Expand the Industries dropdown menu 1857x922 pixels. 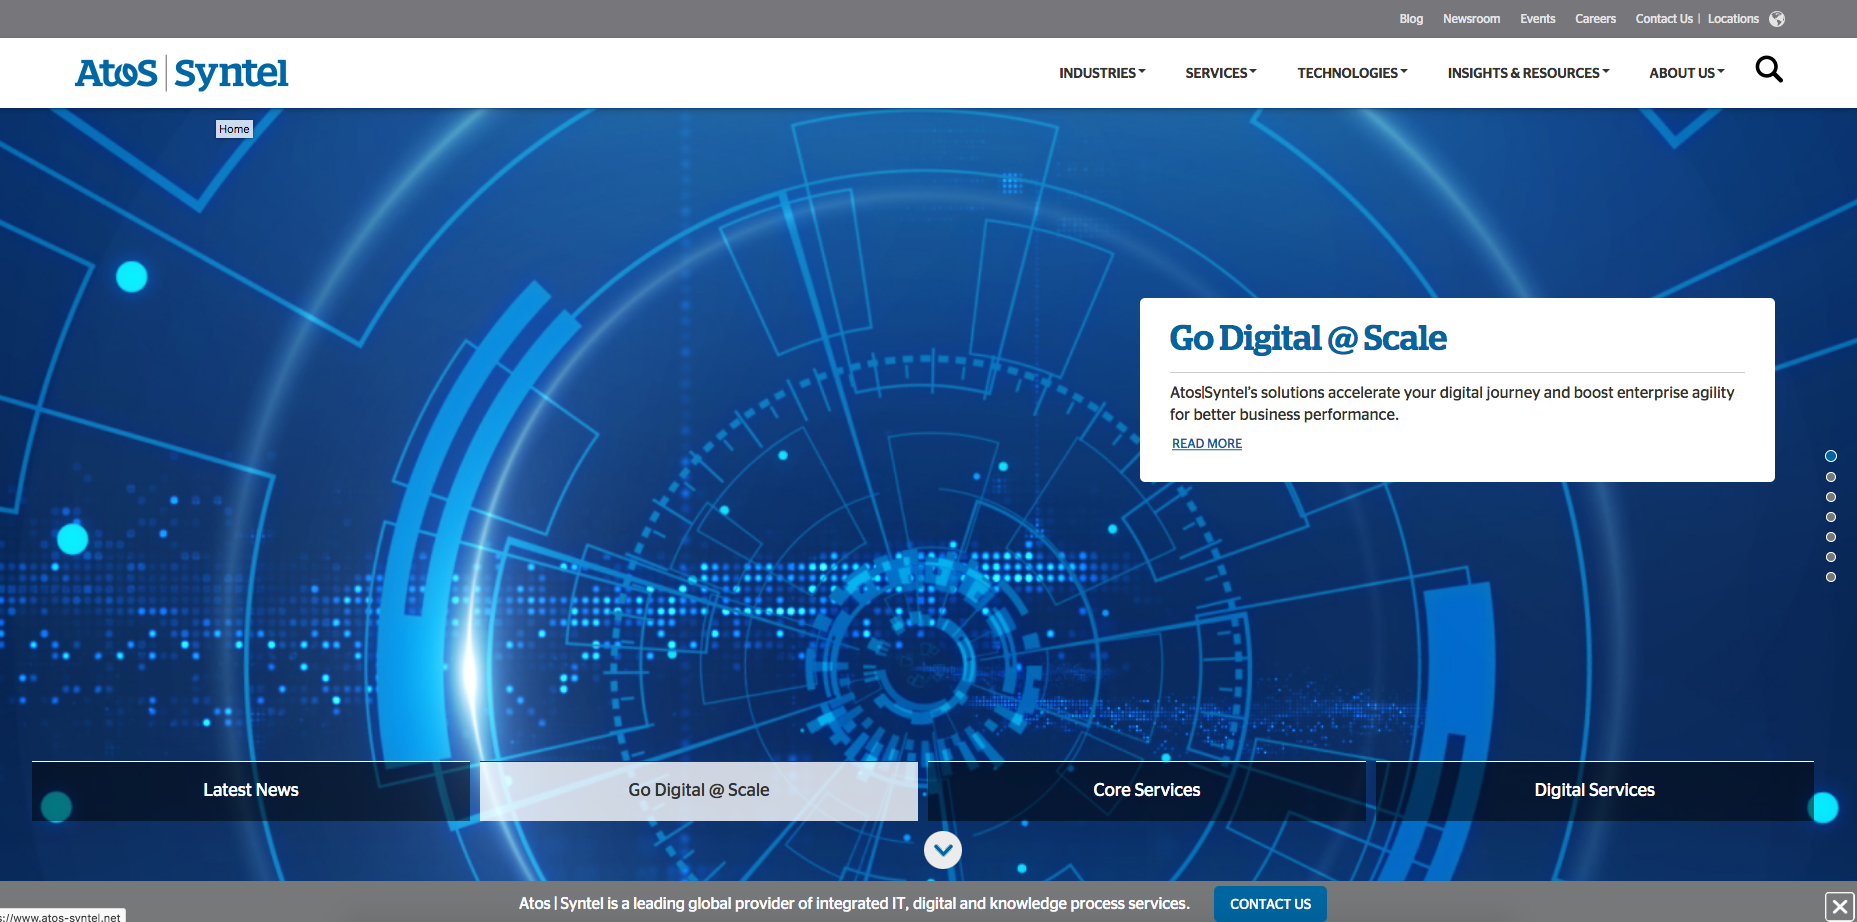pos(1102,73)
